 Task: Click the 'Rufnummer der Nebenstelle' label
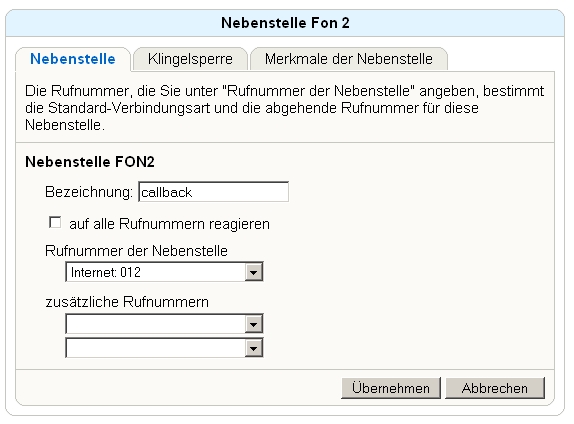pyautogui.click(x=136, y=251)
